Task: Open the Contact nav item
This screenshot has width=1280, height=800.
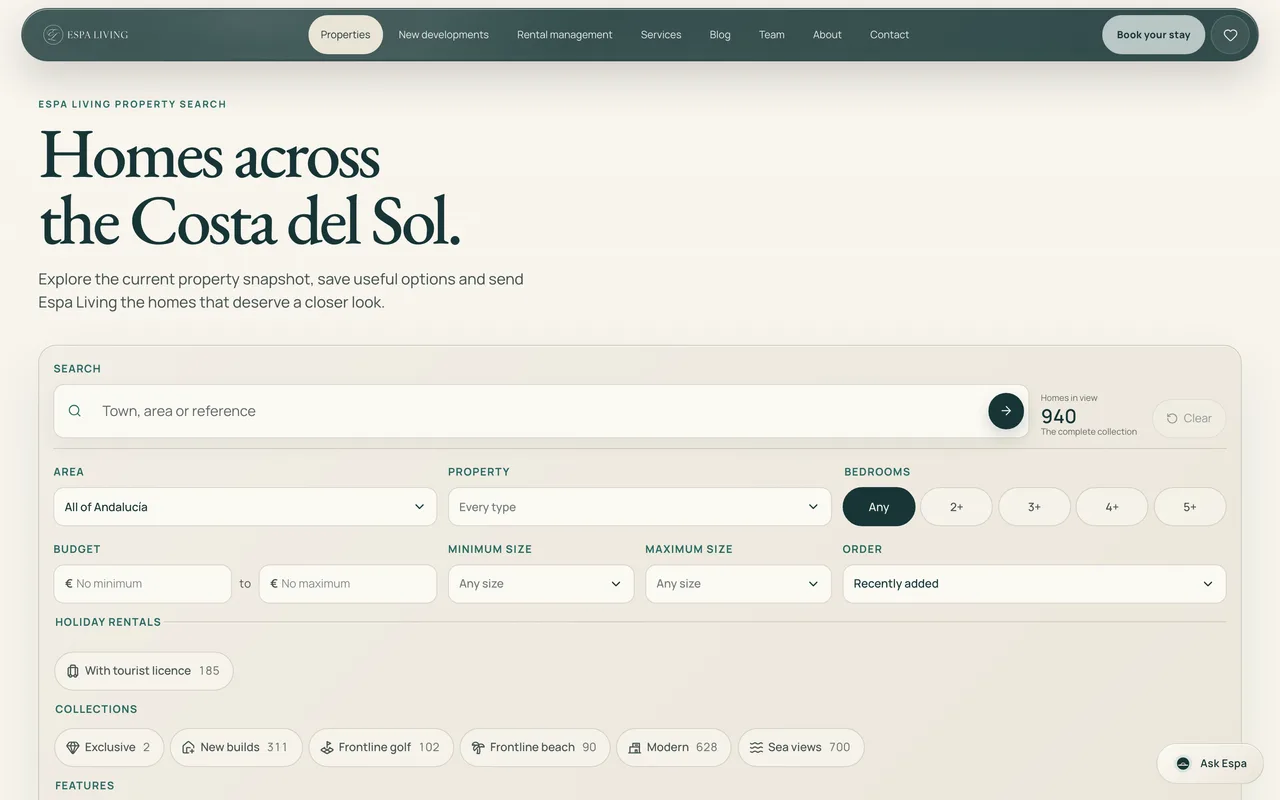Action: pos(890,35)
